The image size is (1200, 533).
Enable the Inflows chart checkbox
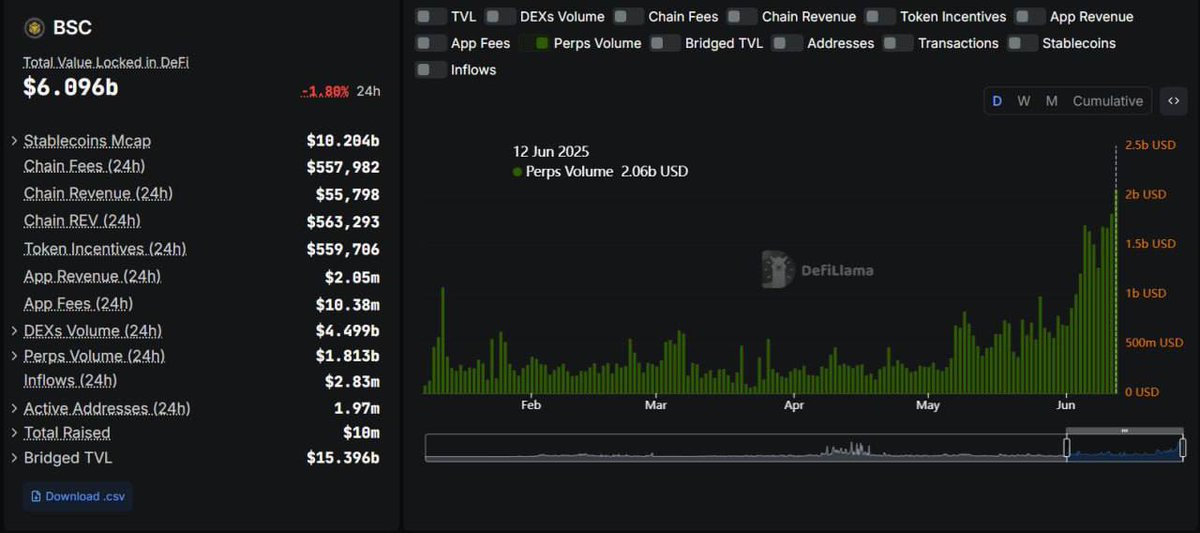[431, 70]
